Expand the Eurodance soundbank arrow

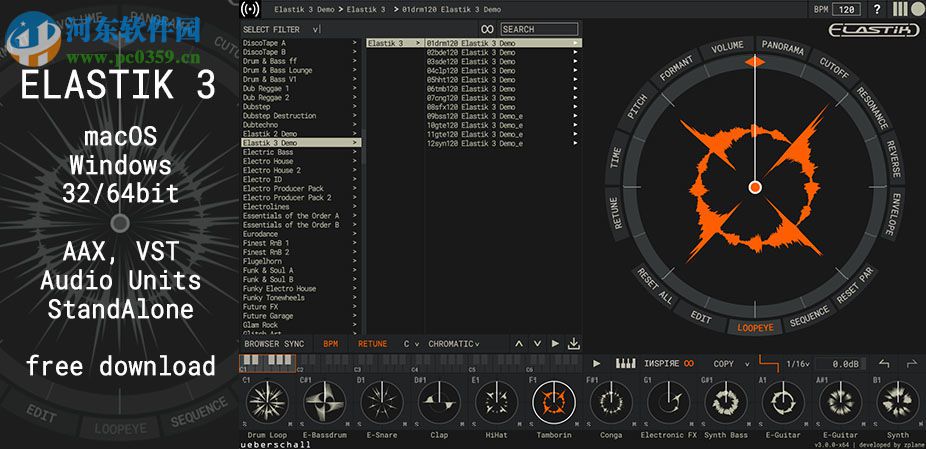click(355, 234)
